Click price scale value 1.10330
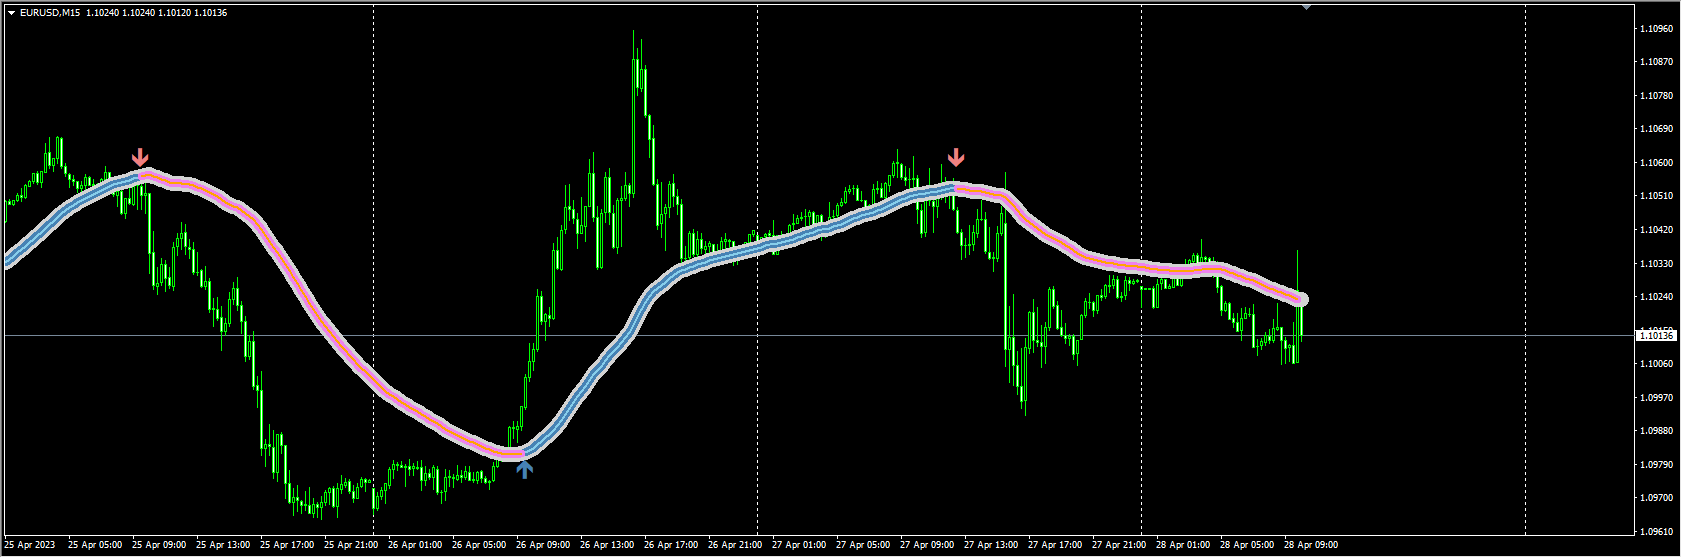Image resolution: width=1682 pixels, height=558 pixels. pyautogui.click(x=1657, y=264)
